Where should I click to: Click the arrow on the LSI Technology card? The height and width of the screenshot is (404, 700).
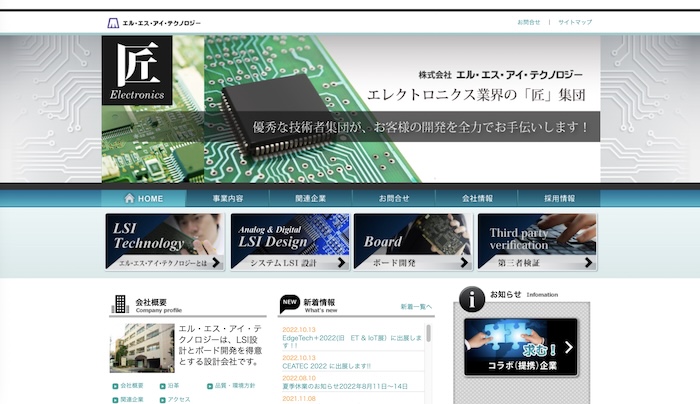(216, 262)
